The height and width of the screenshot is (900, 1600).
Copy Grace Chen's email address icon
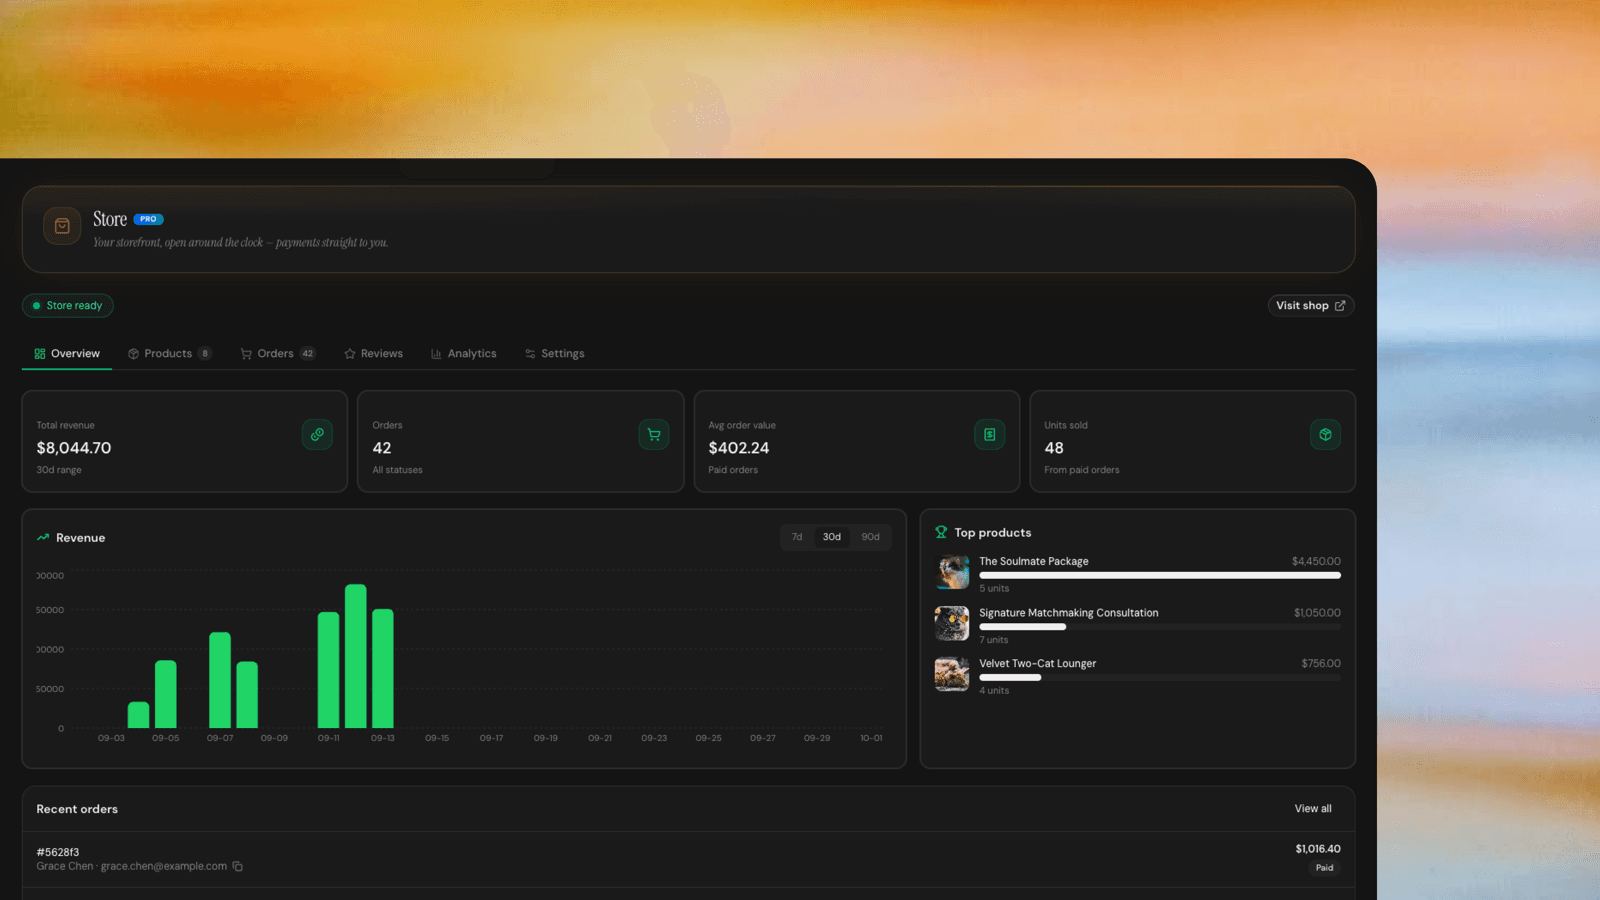click(238, 867)
